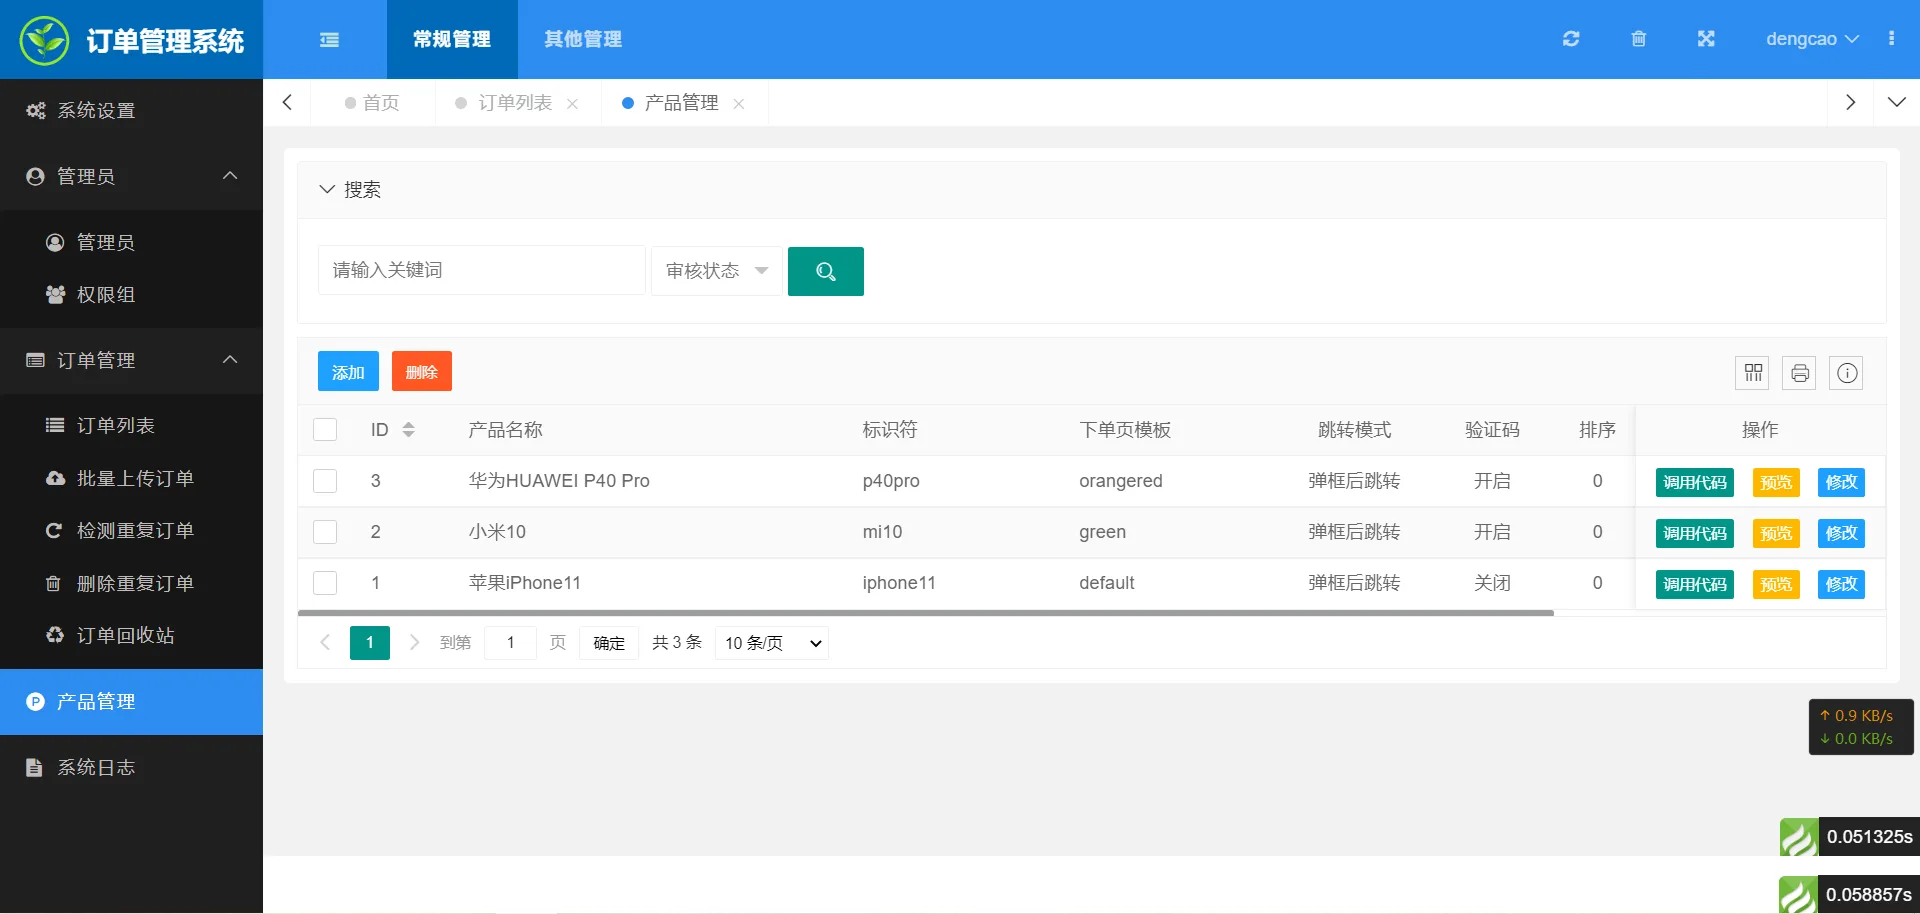
Task: Click the 请输入关键词 search field
Action: tap(481, 270)
